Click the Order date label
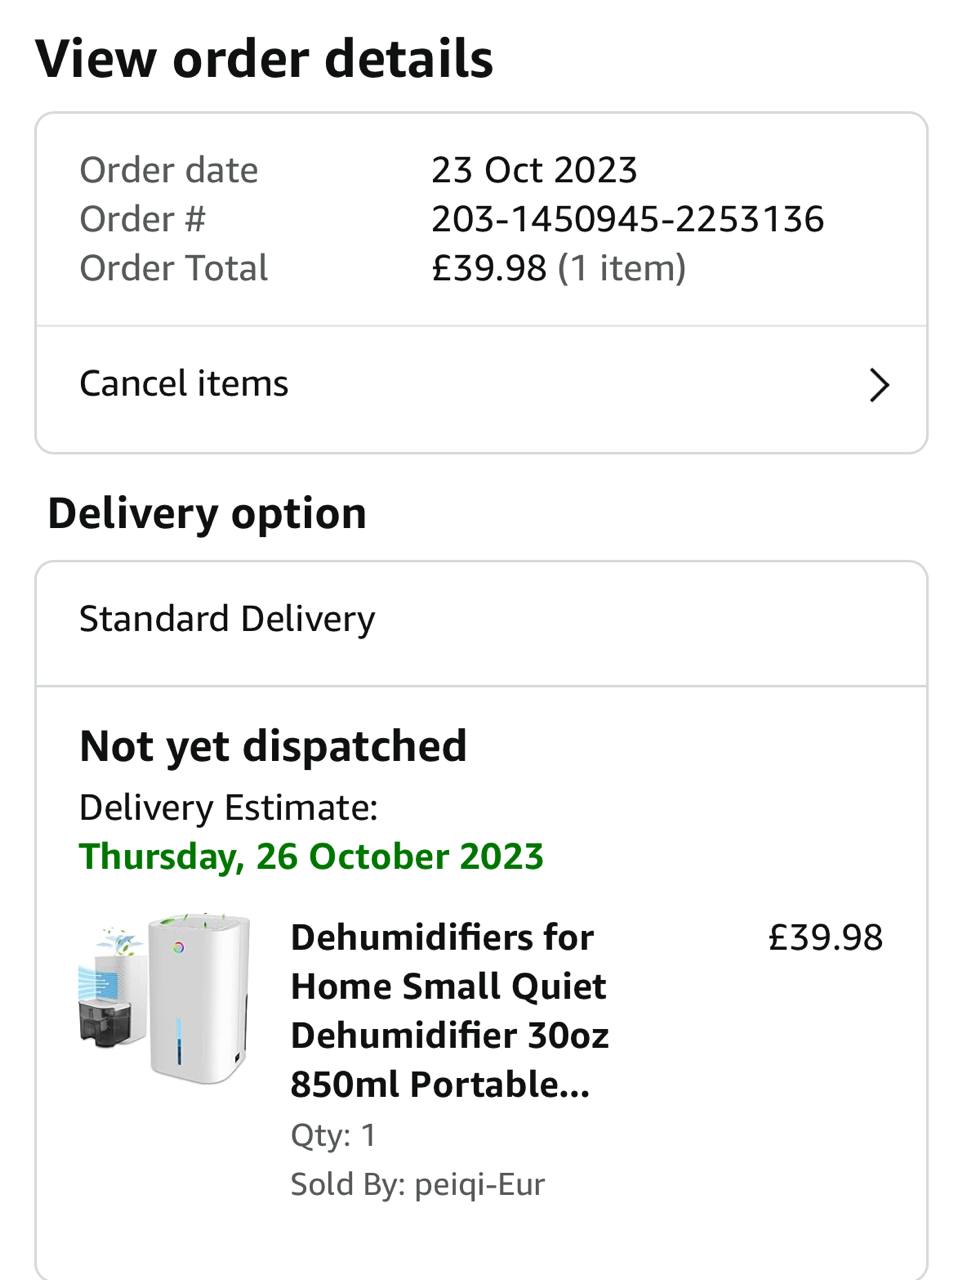 168,170
